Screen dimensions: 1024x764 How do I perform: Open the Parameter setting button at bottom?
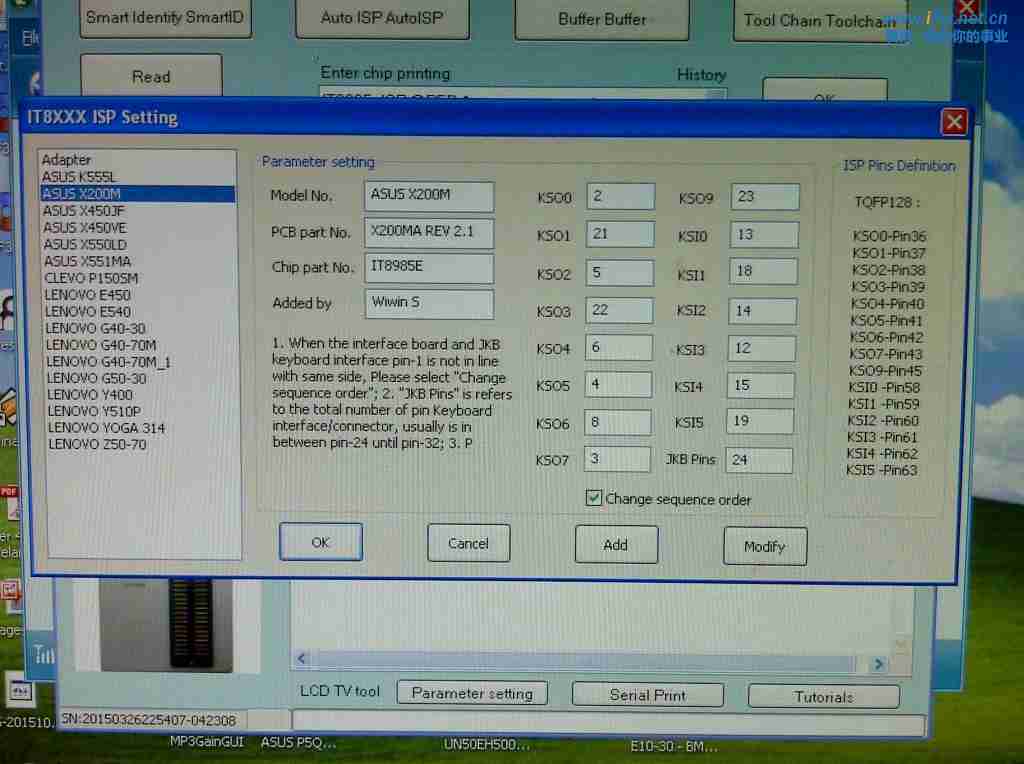tap(472, 693)
